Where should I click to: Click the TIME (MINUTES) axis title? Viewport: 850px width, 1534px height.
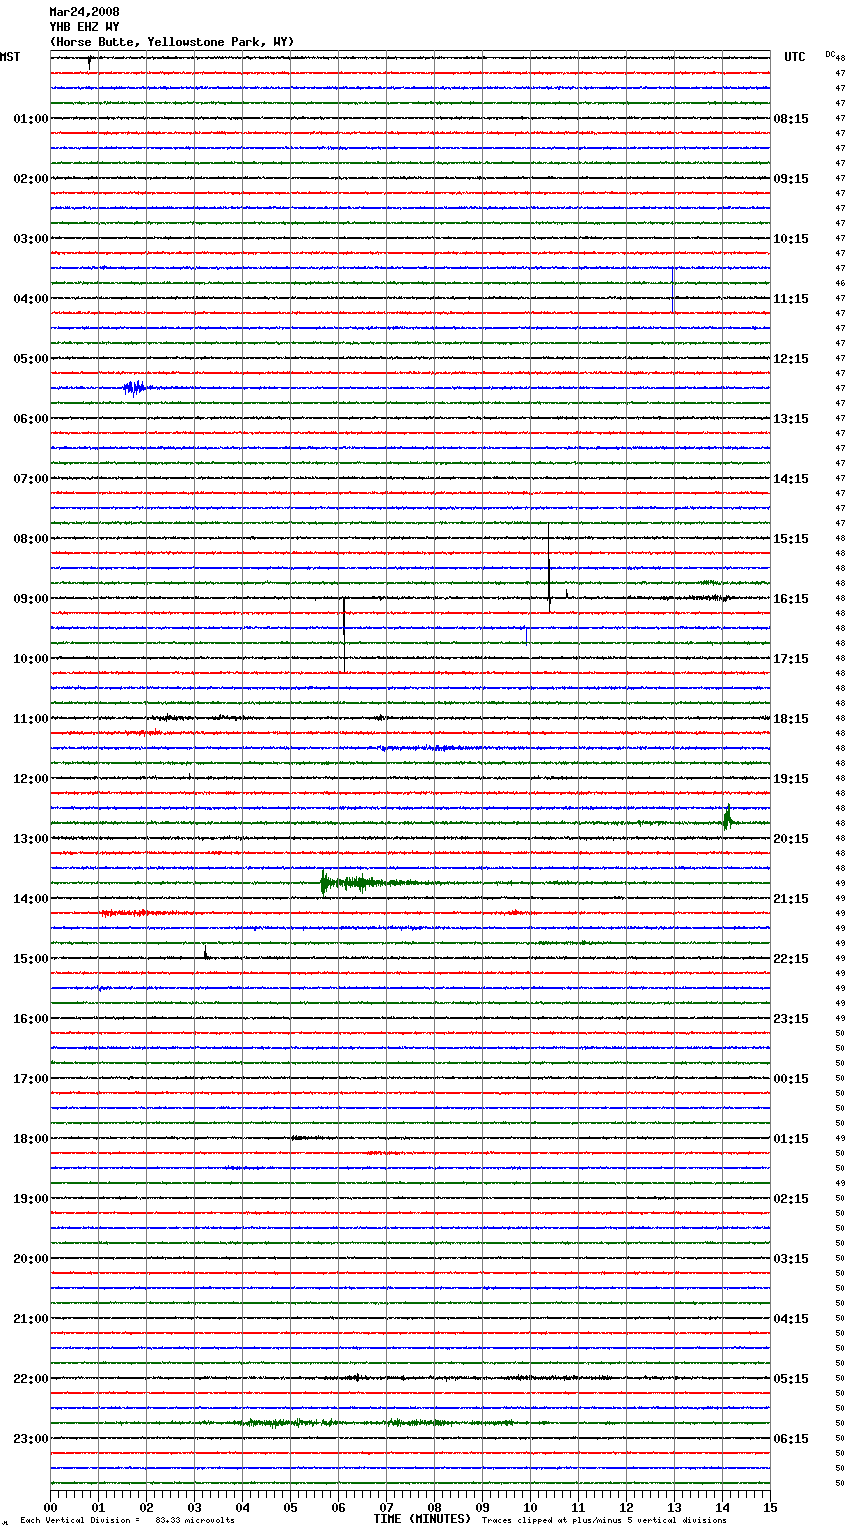tap(422, 1519)
